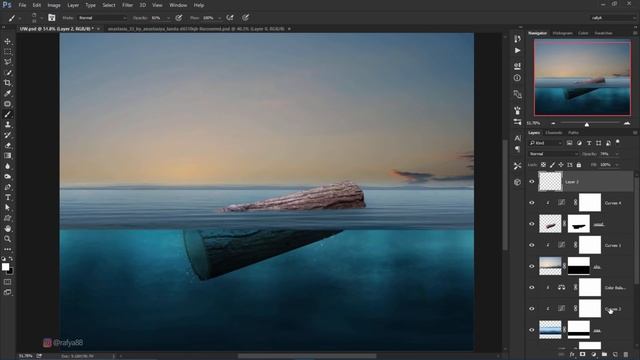Adjust the Navigator zoom slider handle
The height and width of the screenshot is (360, 640).
tap(587, 124)
